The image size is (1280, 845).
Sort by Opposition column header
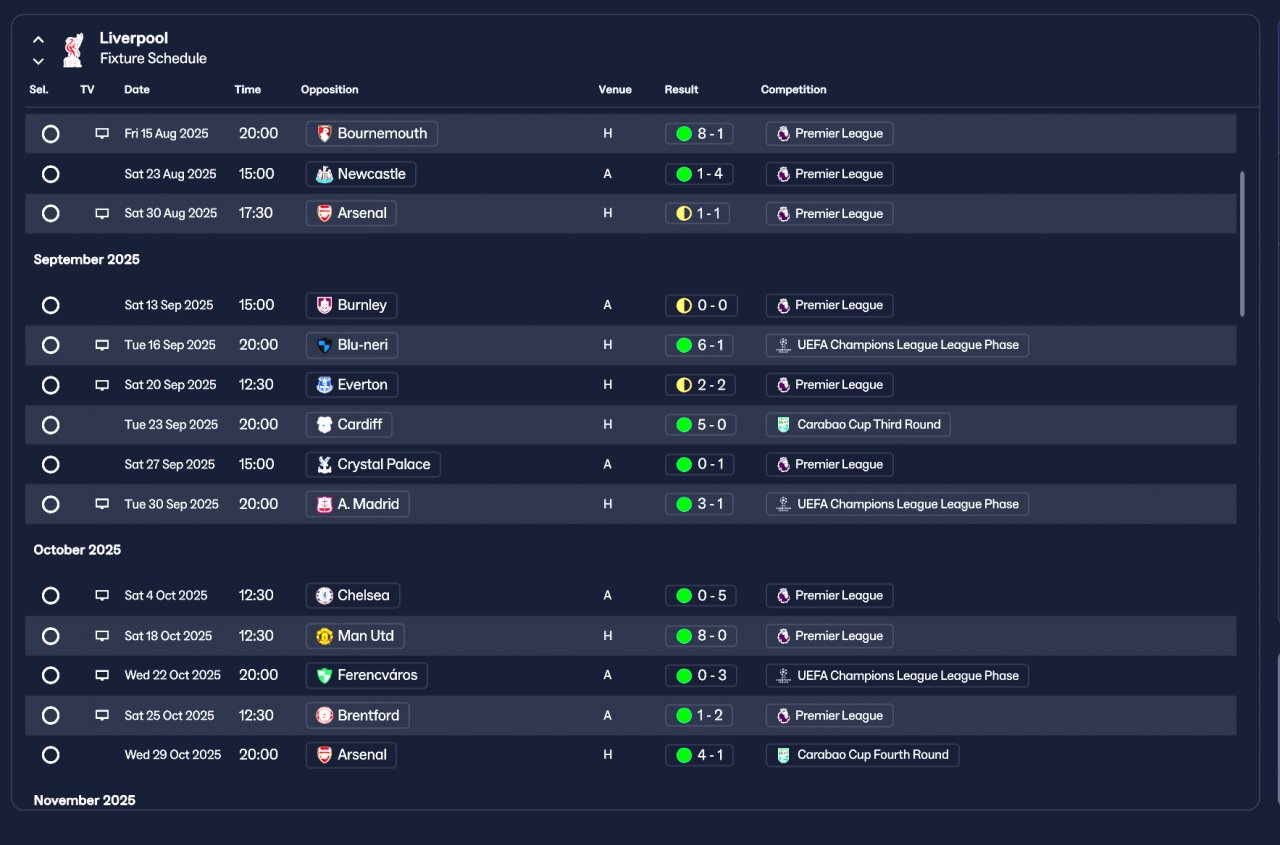tap(330, 90)
